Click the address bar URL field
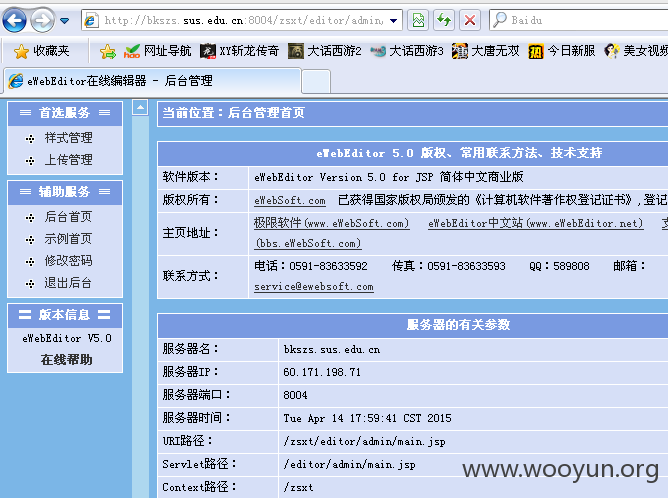 coord(243,20)
